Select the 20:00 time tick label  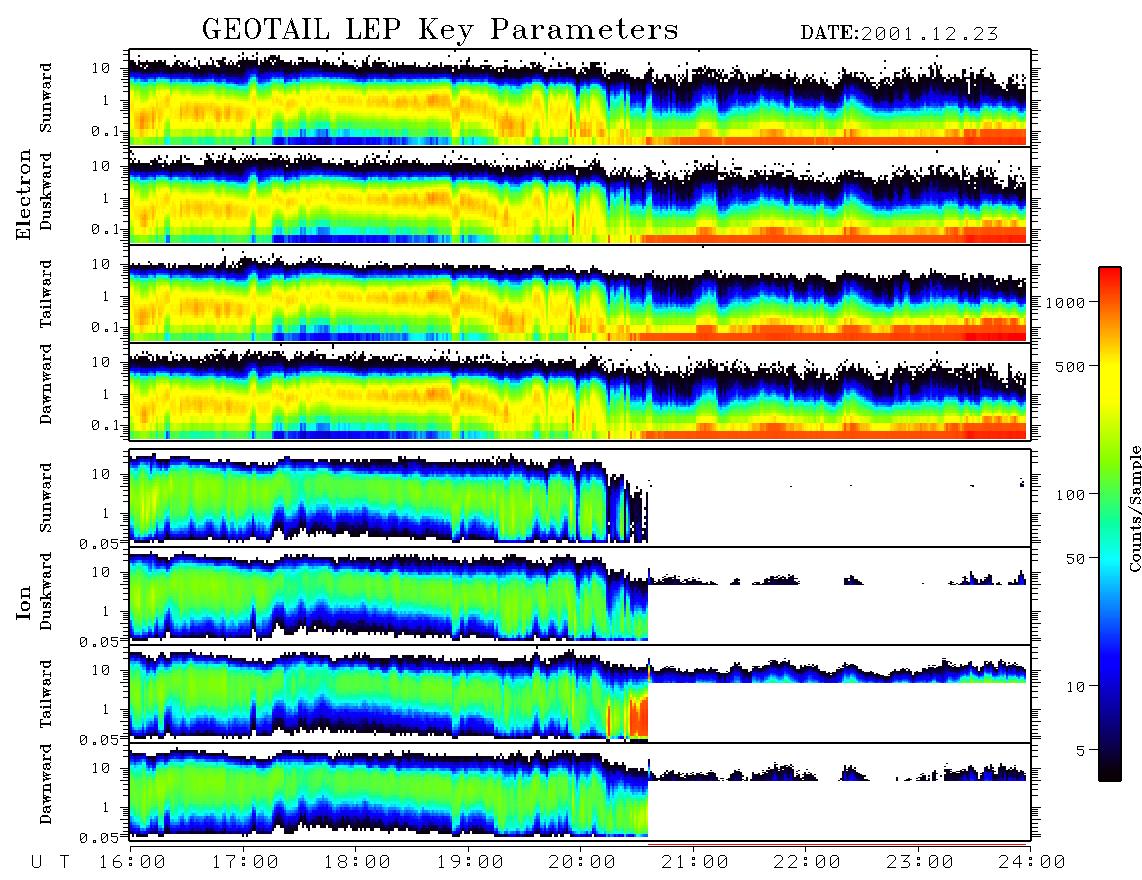coord(583,862)
